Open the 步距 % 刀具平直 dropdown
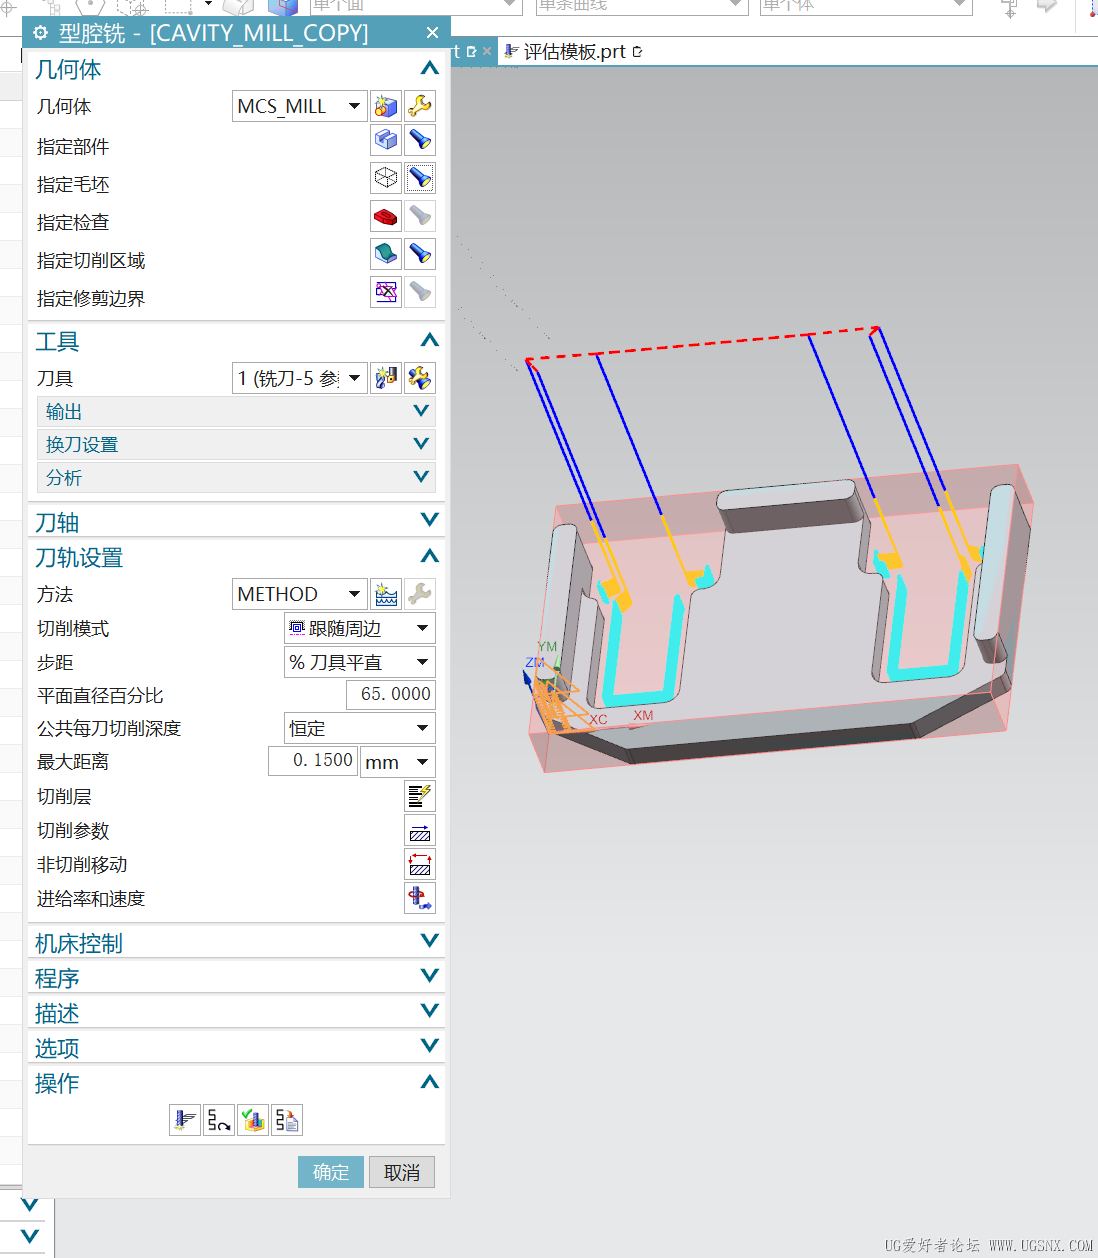 click(360, 662)
